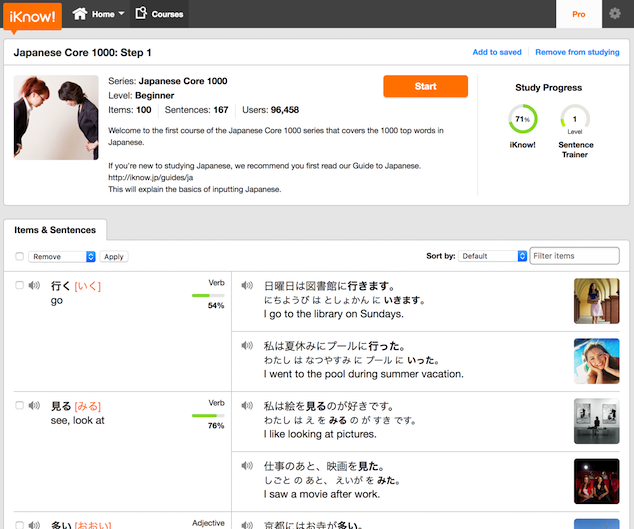
Task: Play audio for movie sentence
Action: tap(247, 466)
